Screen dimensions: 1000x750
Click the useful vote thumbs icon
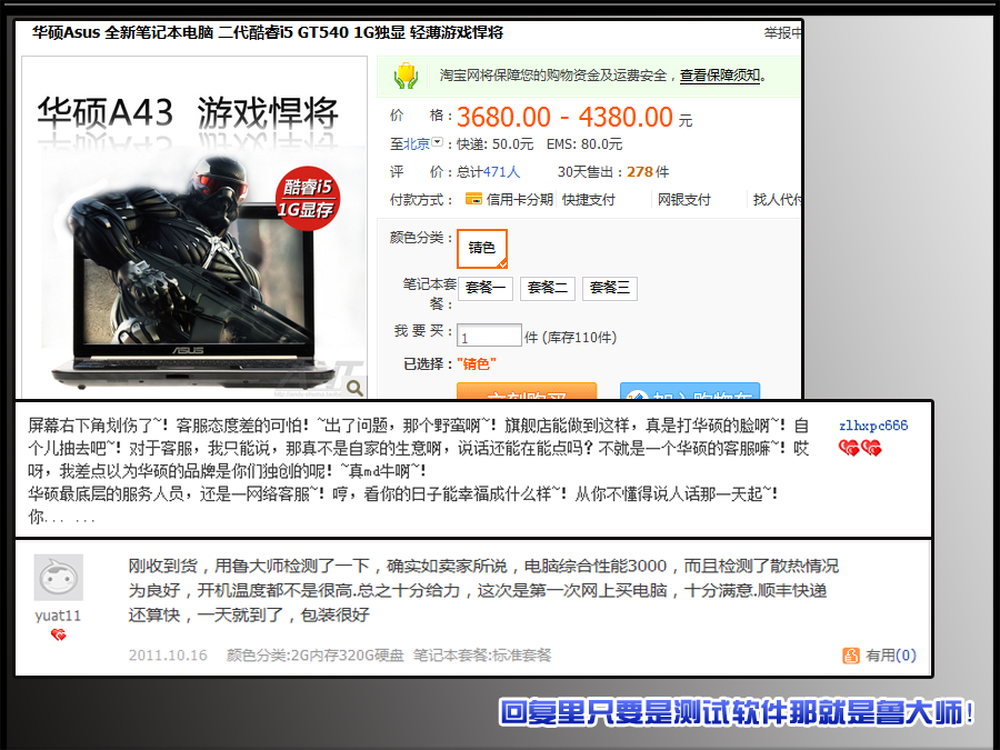coord(851,655)
